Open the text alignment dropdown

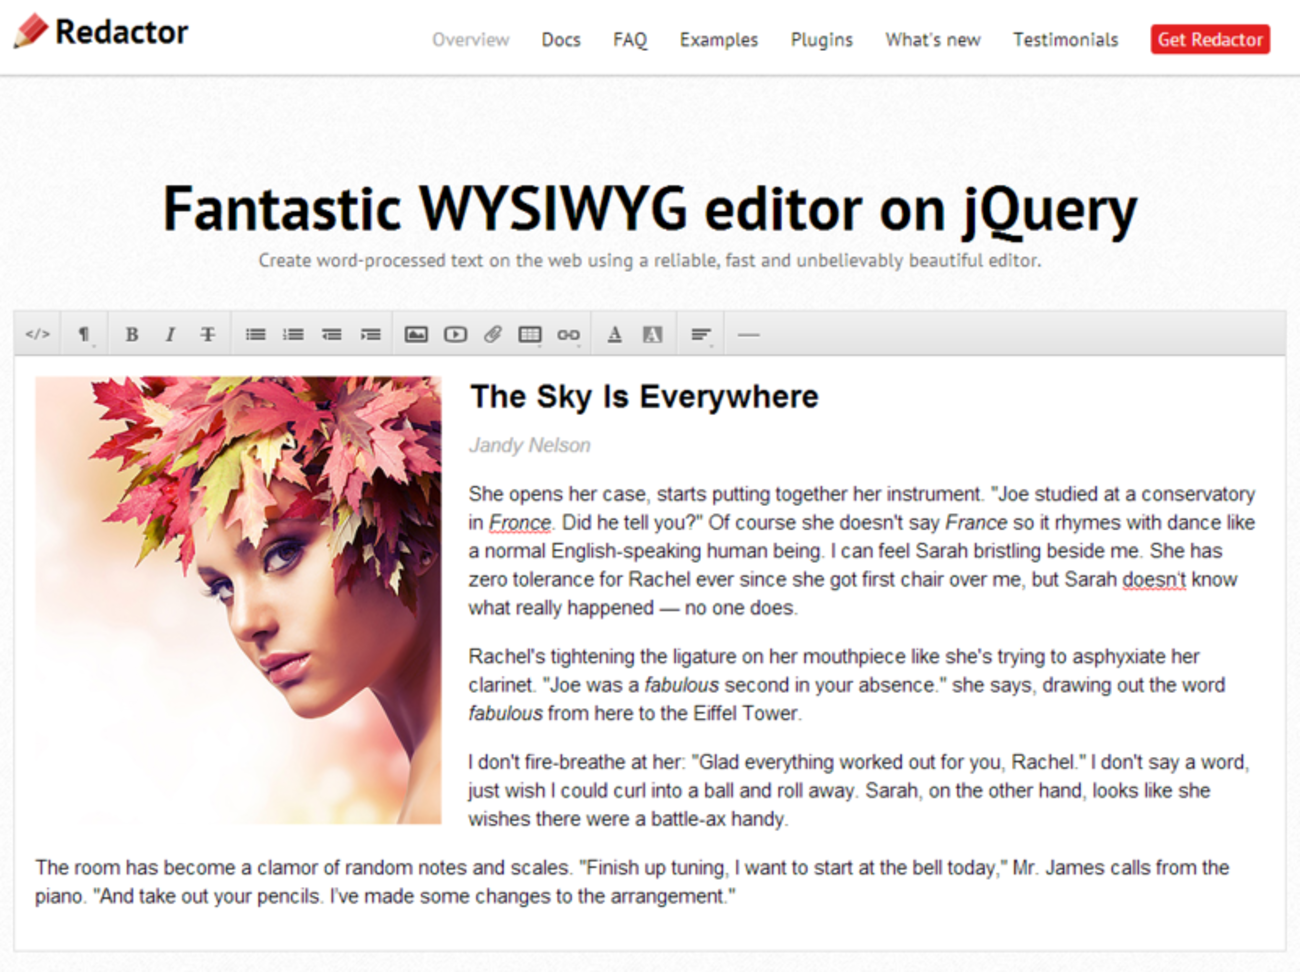pos(701,334)
